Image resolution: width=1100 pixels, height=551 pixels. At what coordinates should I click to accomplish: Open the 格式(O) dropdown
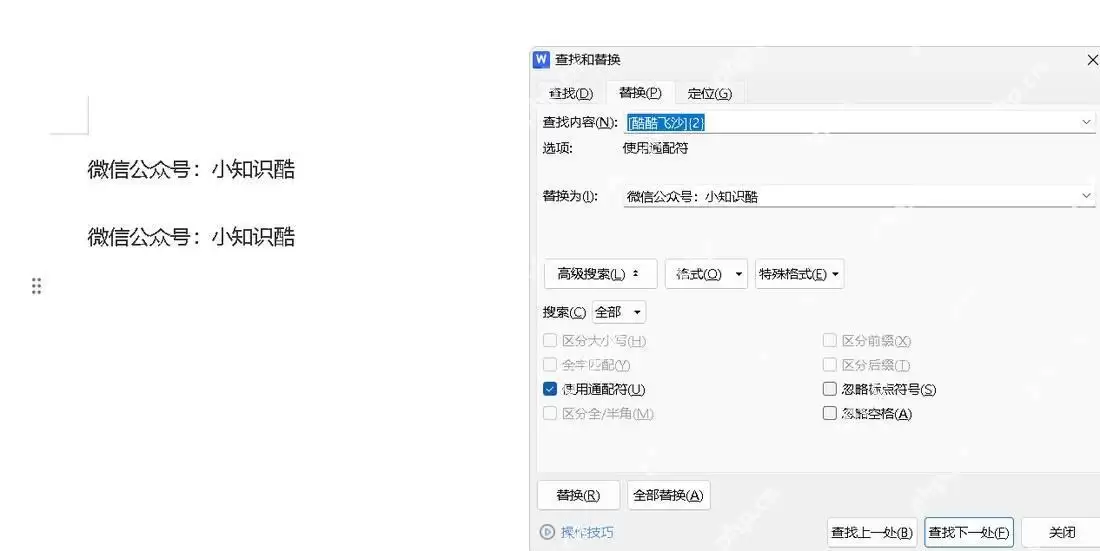(706, 274)
